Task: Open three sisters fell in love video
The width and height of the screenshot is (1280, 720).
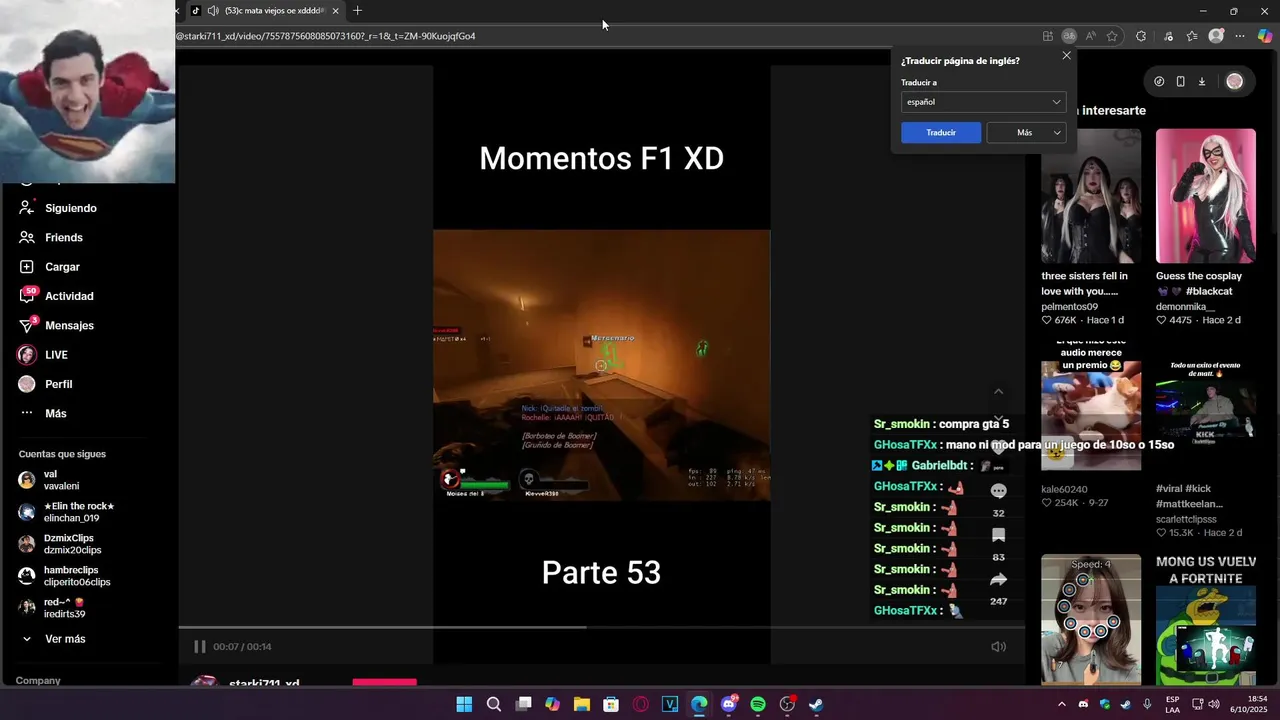Action: click(x=1090, y=196)
